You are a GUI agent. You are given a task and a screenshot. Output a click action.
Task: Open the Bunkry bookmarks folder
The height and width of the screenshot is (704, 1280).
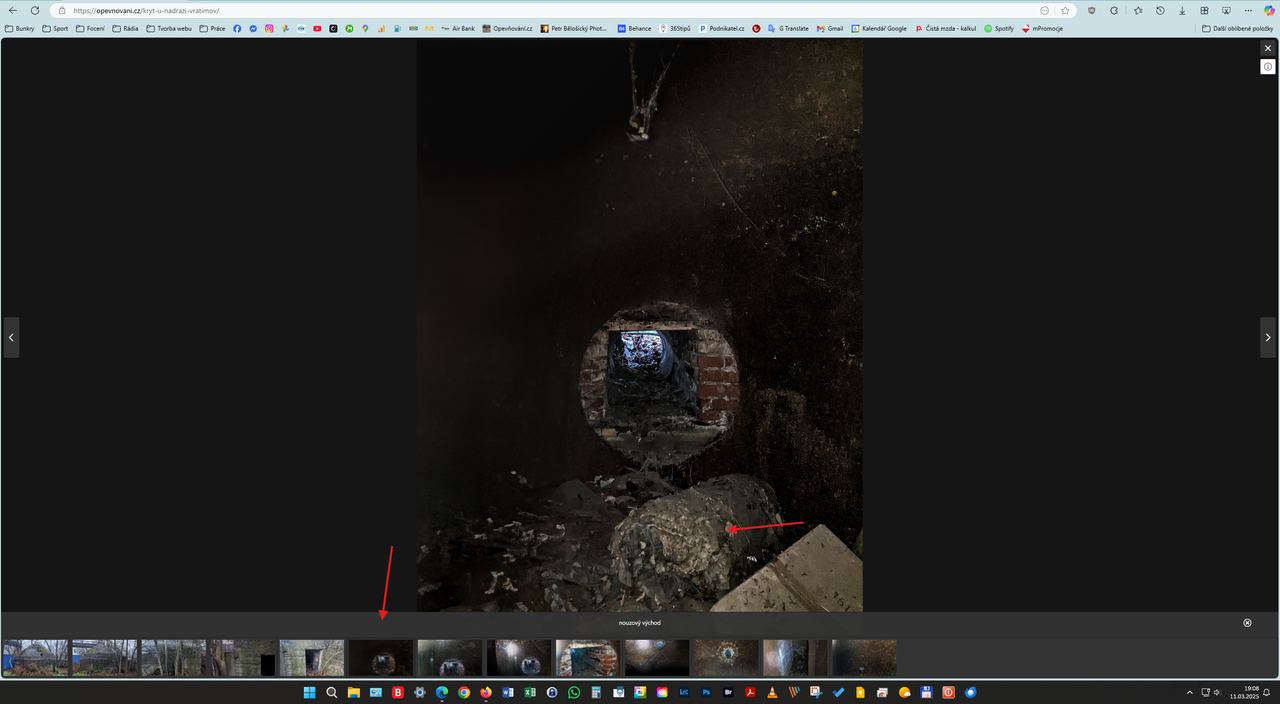click(x=19, y=28)
